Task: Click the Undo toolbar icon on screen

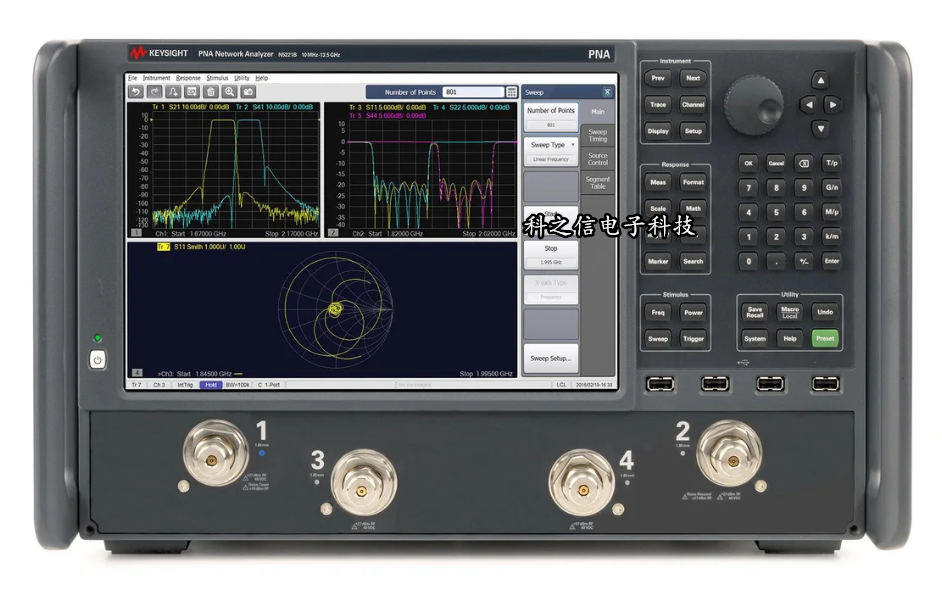Action: pos(136,92)
